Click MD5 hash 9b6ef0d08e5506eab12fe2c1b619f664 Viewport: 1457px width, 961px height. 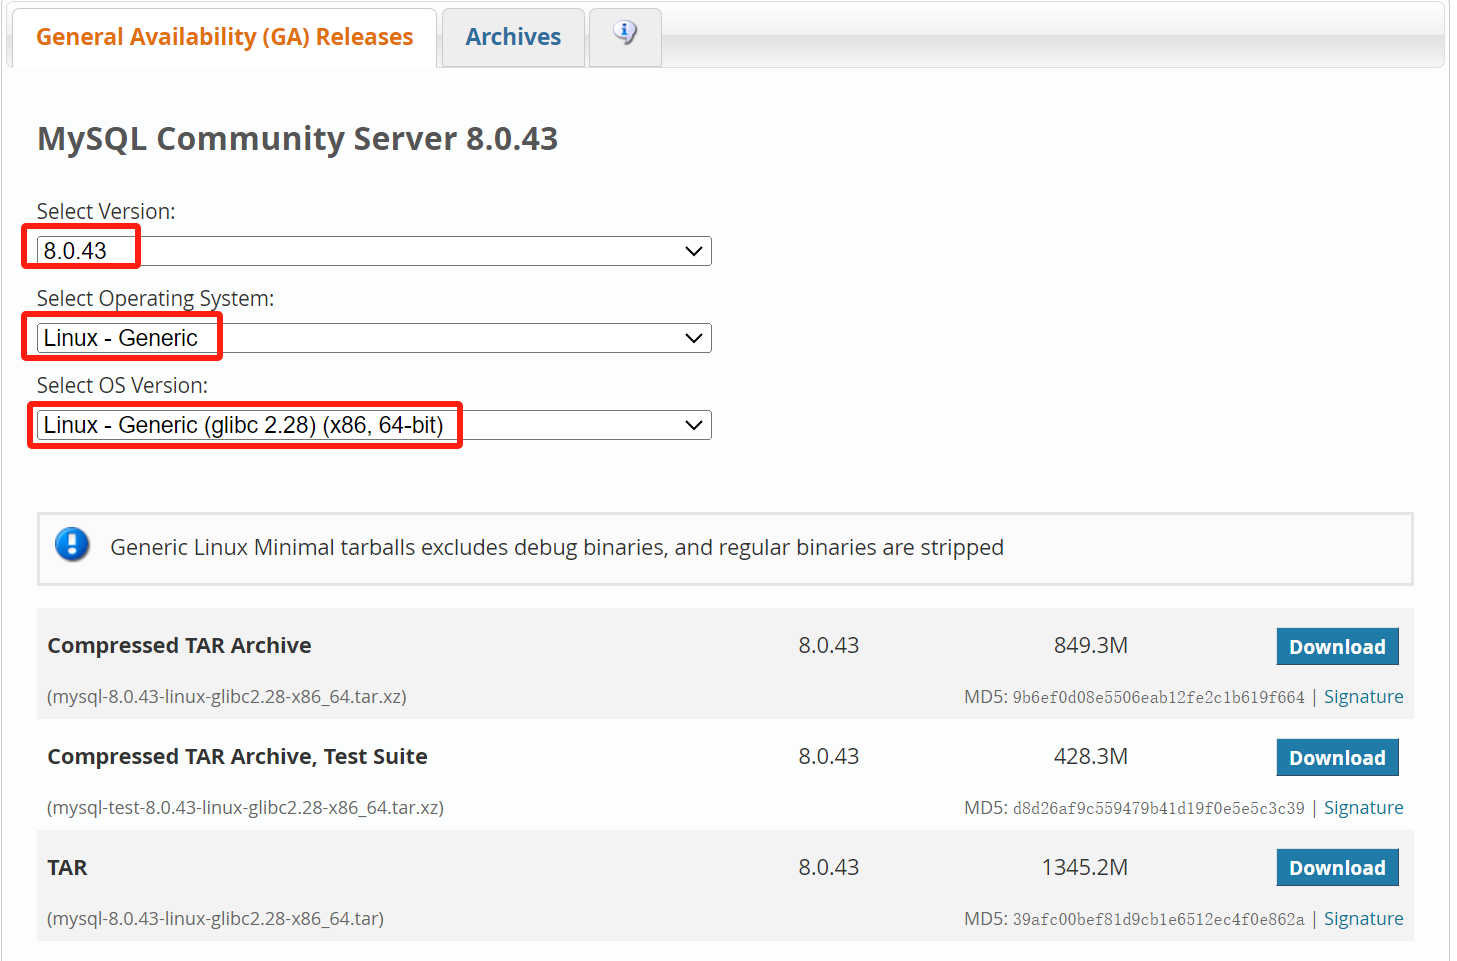(x=1158, y=697)
